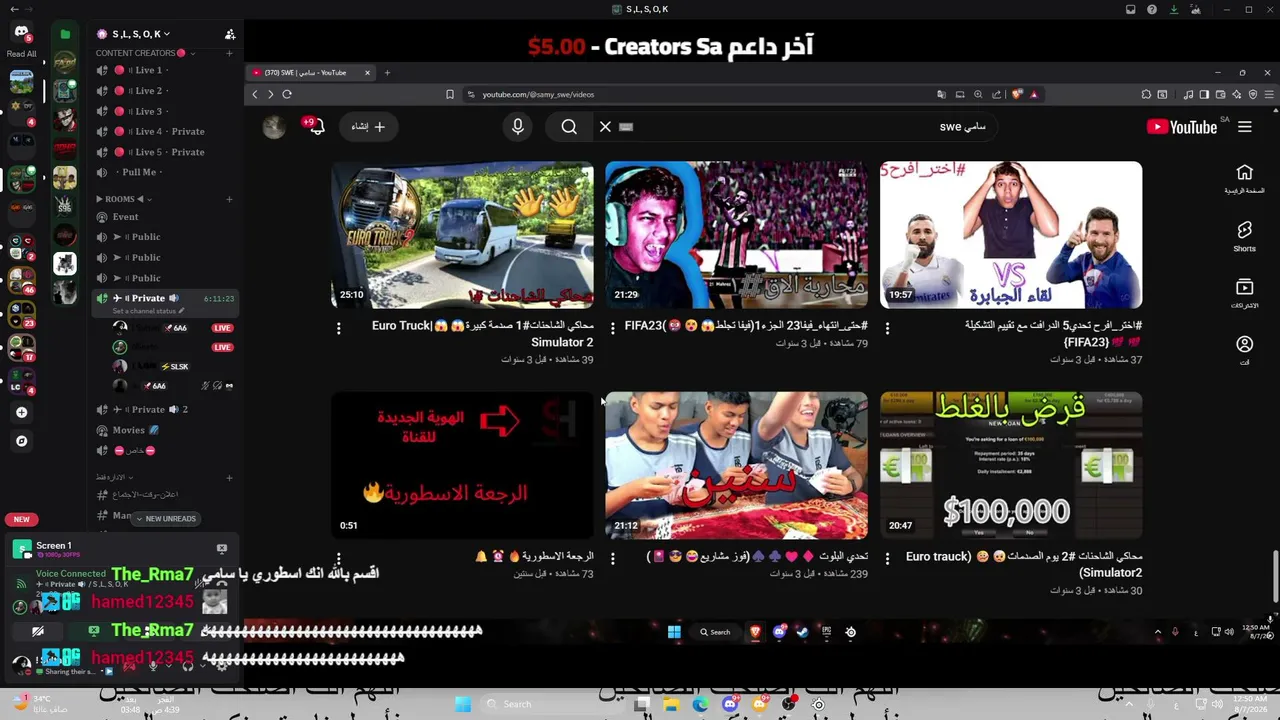The image size is (1280, 720).
Task: Create channel in ROOMS category
Action: [229, 199]
